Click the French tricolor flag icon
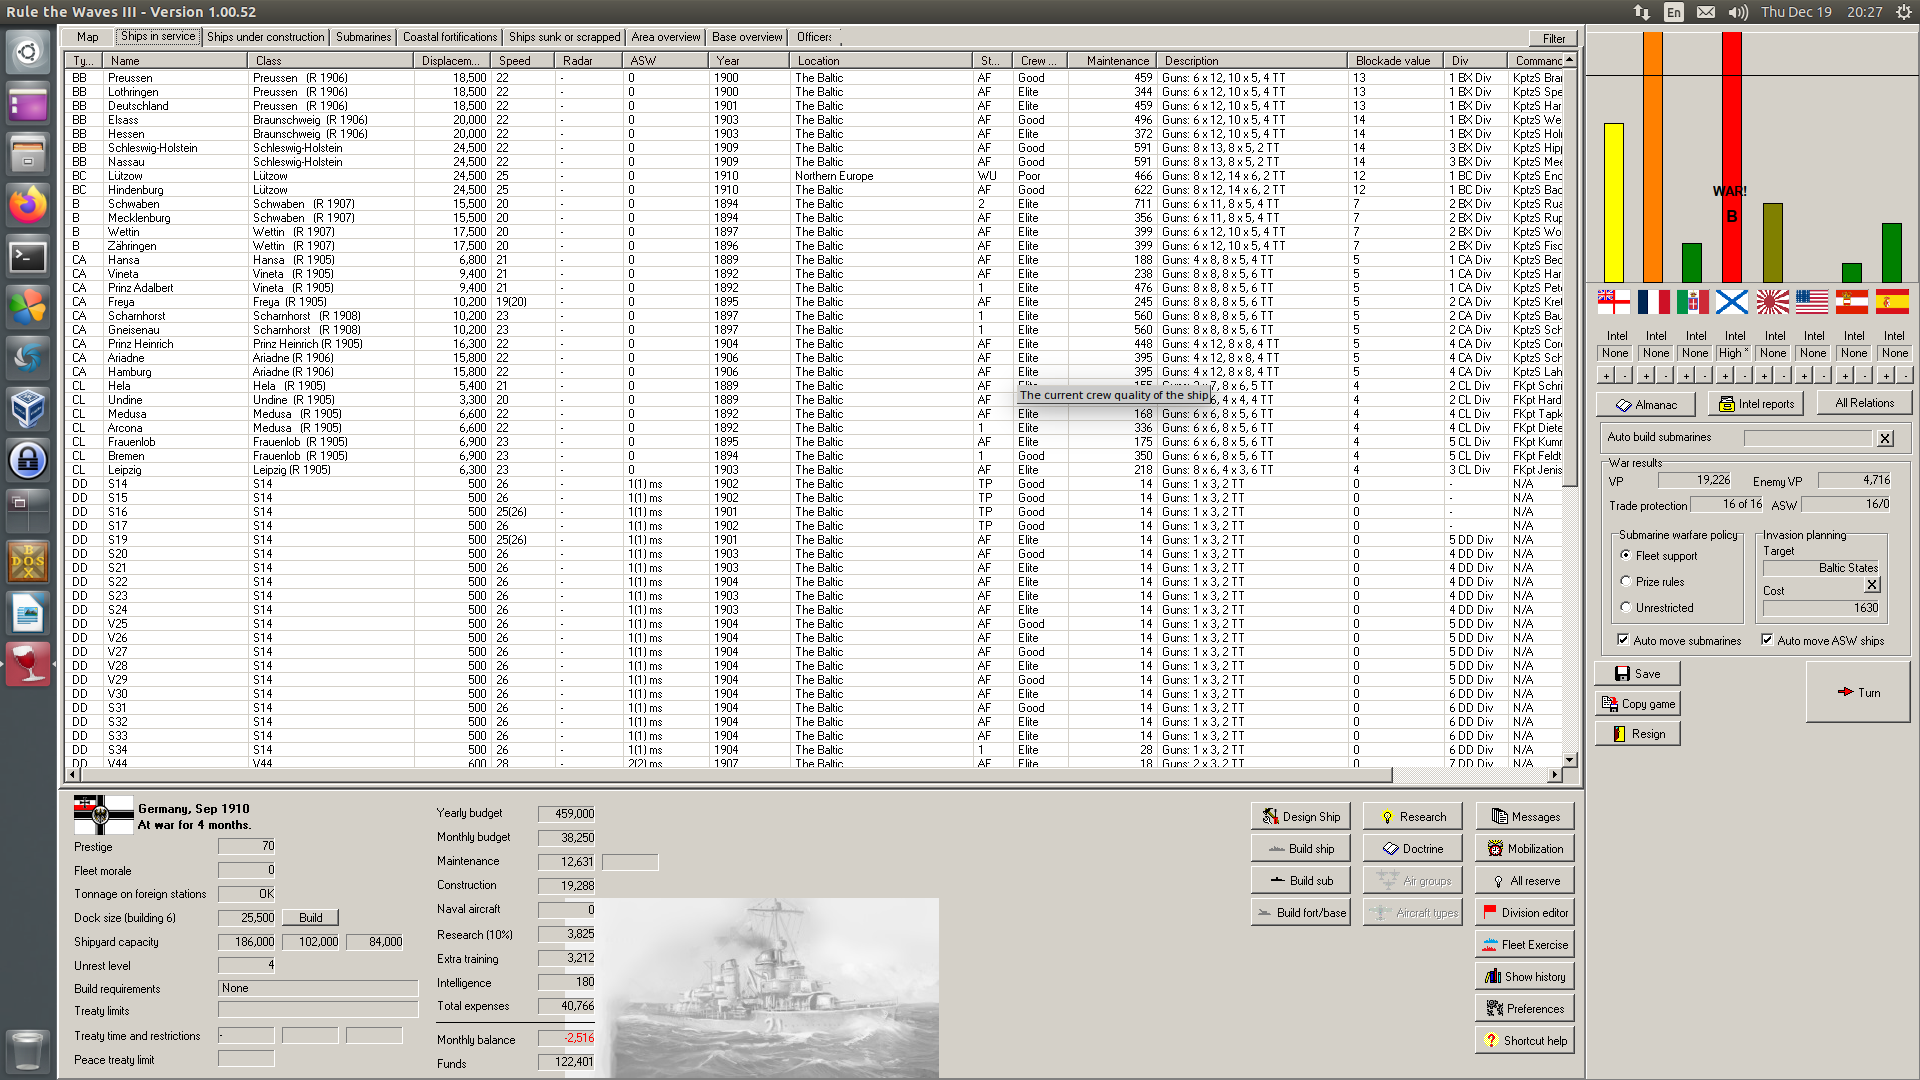1920x1080 pixels. point(1653,301)
